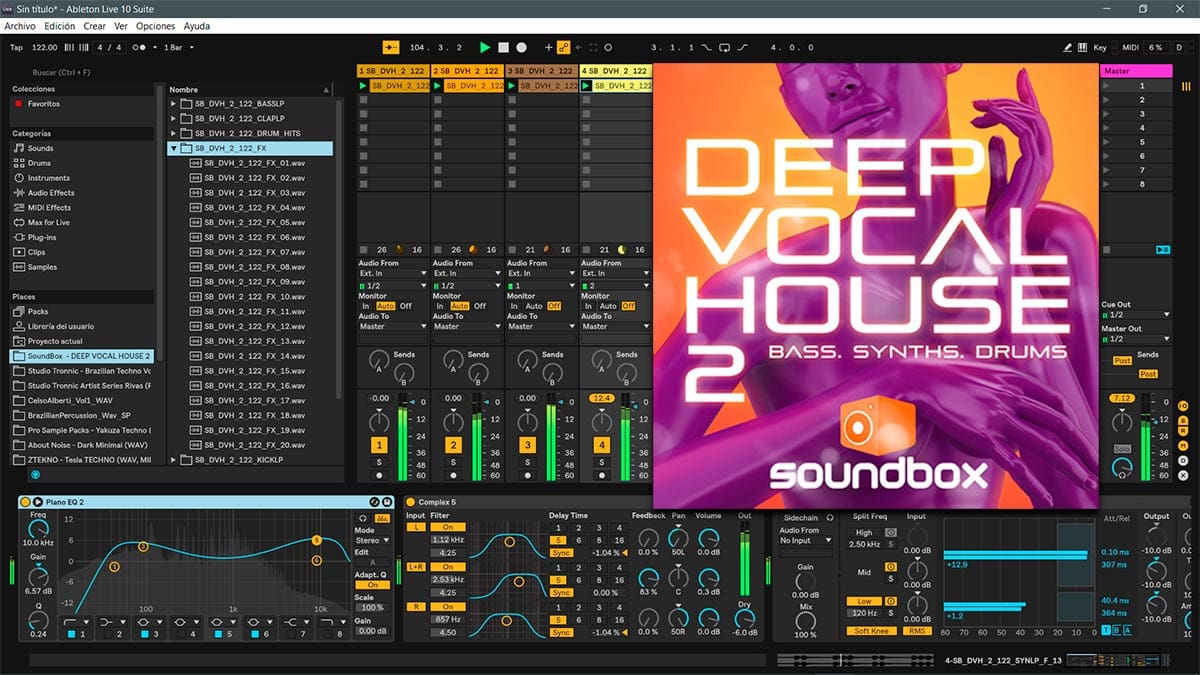Open the Drums category

coord(39,163)
